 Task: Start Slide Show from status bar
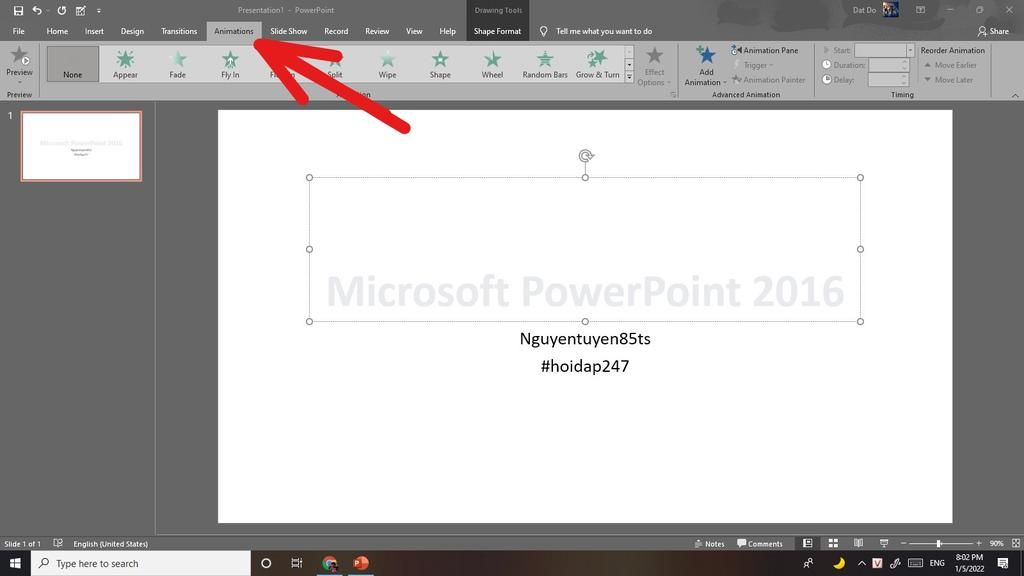[884, 543]
